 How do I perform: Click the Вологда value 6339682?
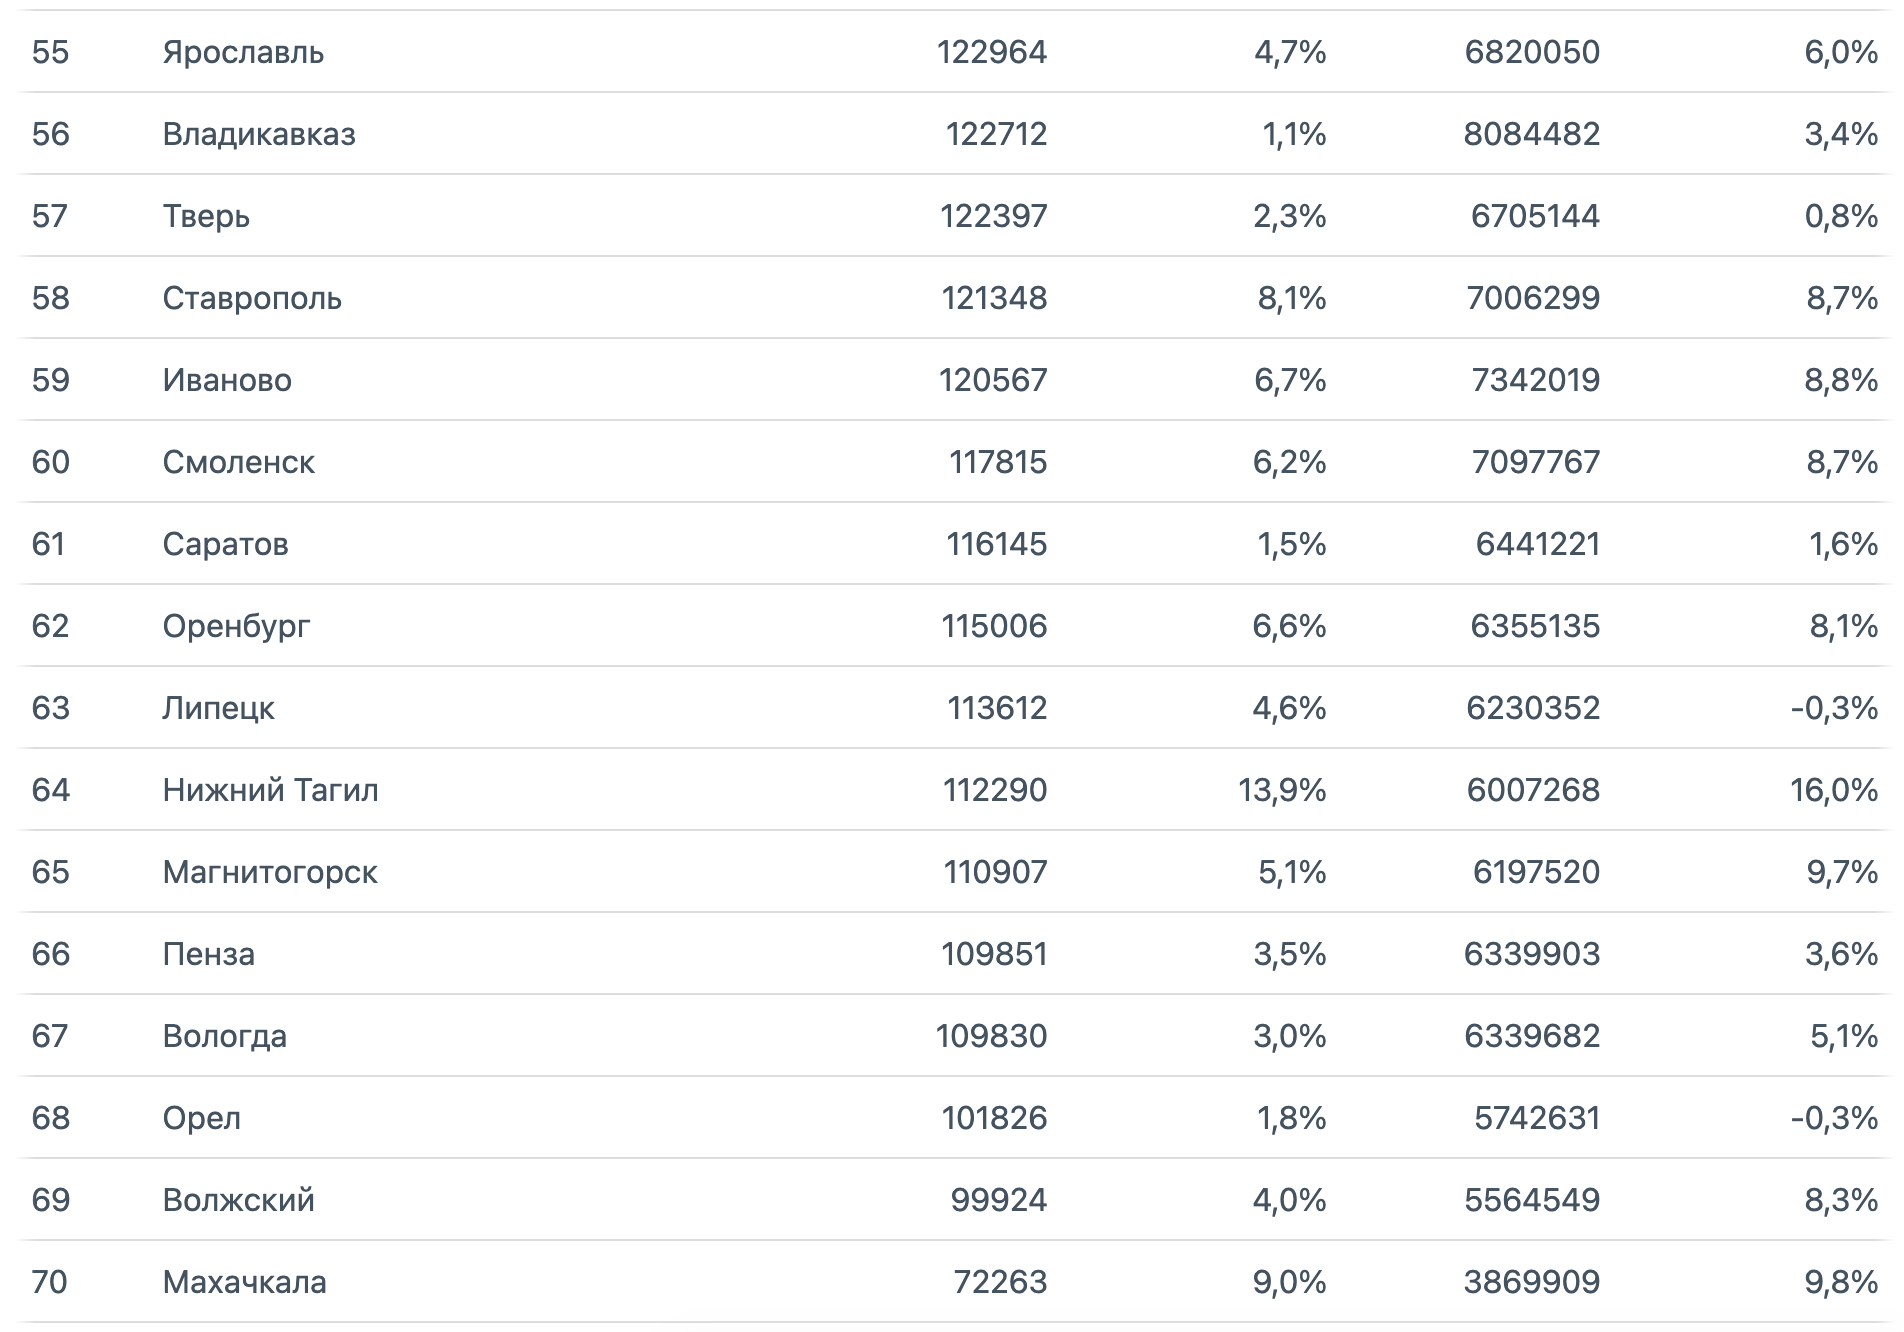click(1532, 1036)
